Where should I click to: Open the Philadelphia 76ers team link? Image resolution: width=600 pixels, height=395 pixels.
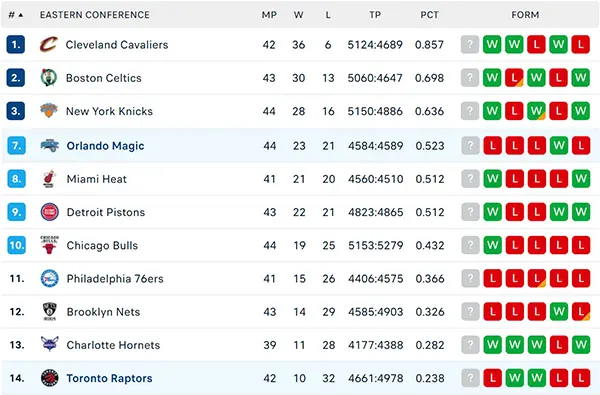tap(115, 279)
